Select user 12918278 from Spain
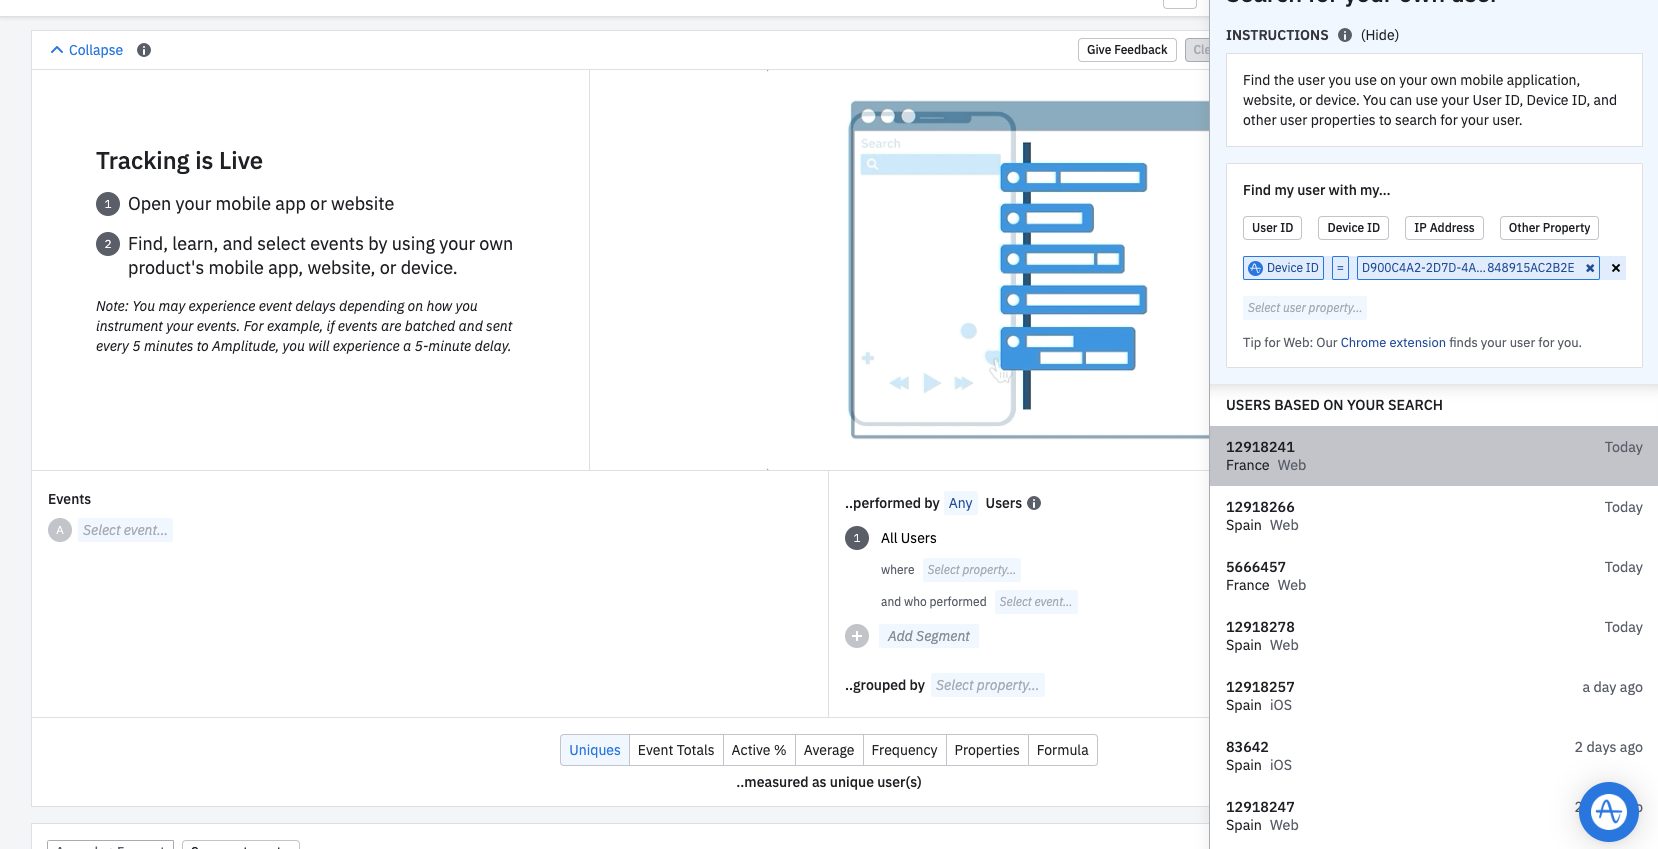This screenshot has width=1658, height=849. [x=1434, y=636]
